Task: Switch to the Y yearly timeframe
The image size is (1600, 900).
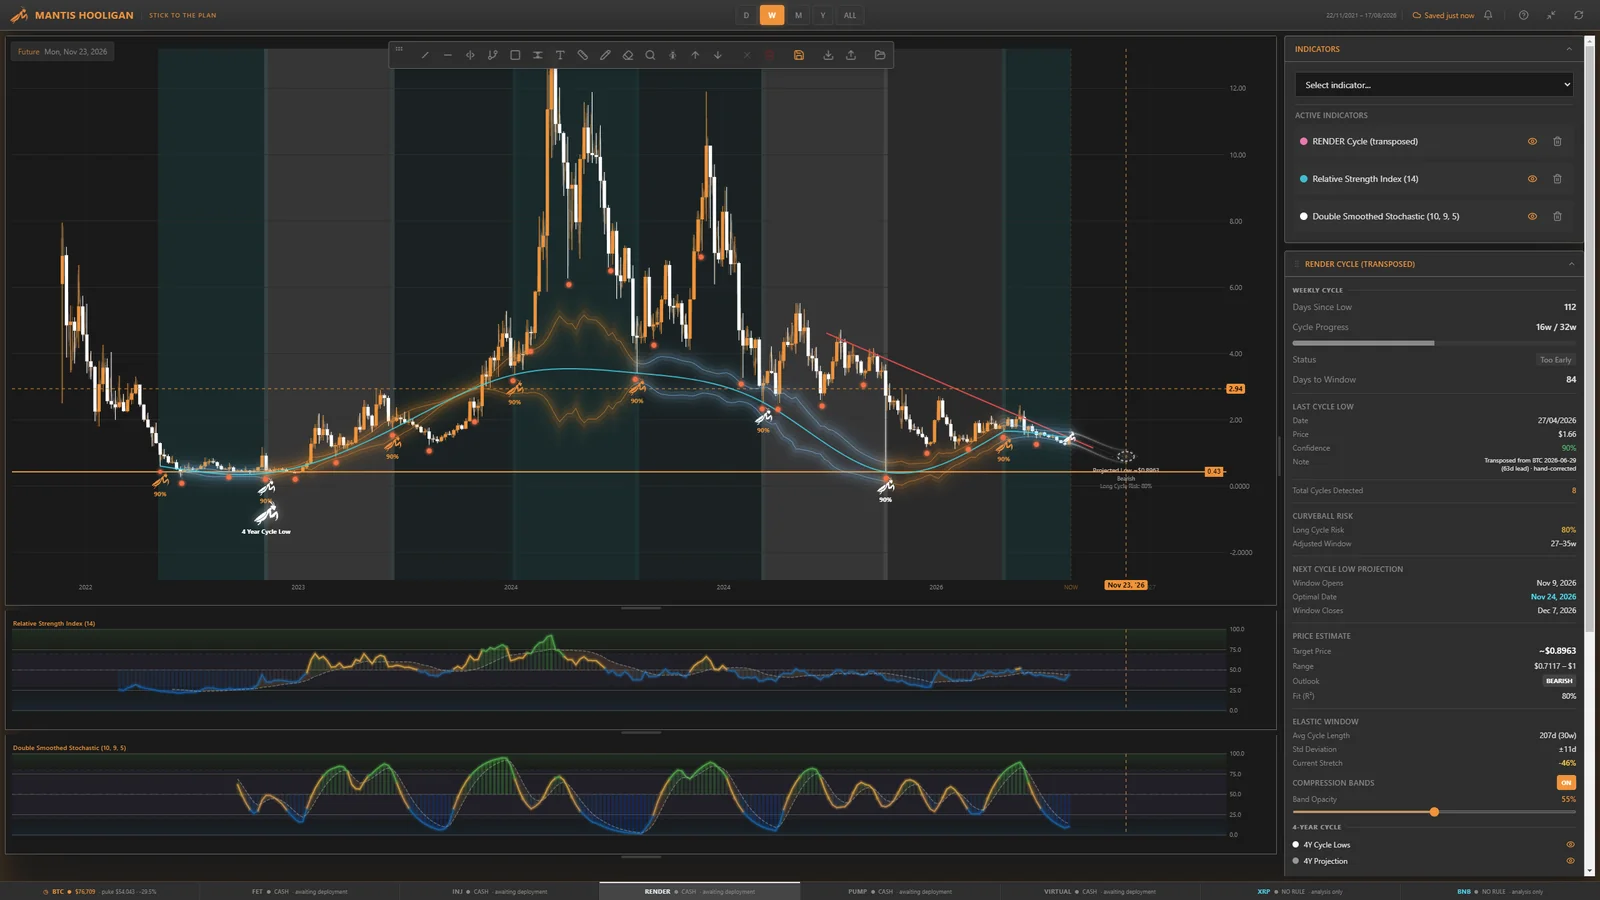Action: point(823,15)
